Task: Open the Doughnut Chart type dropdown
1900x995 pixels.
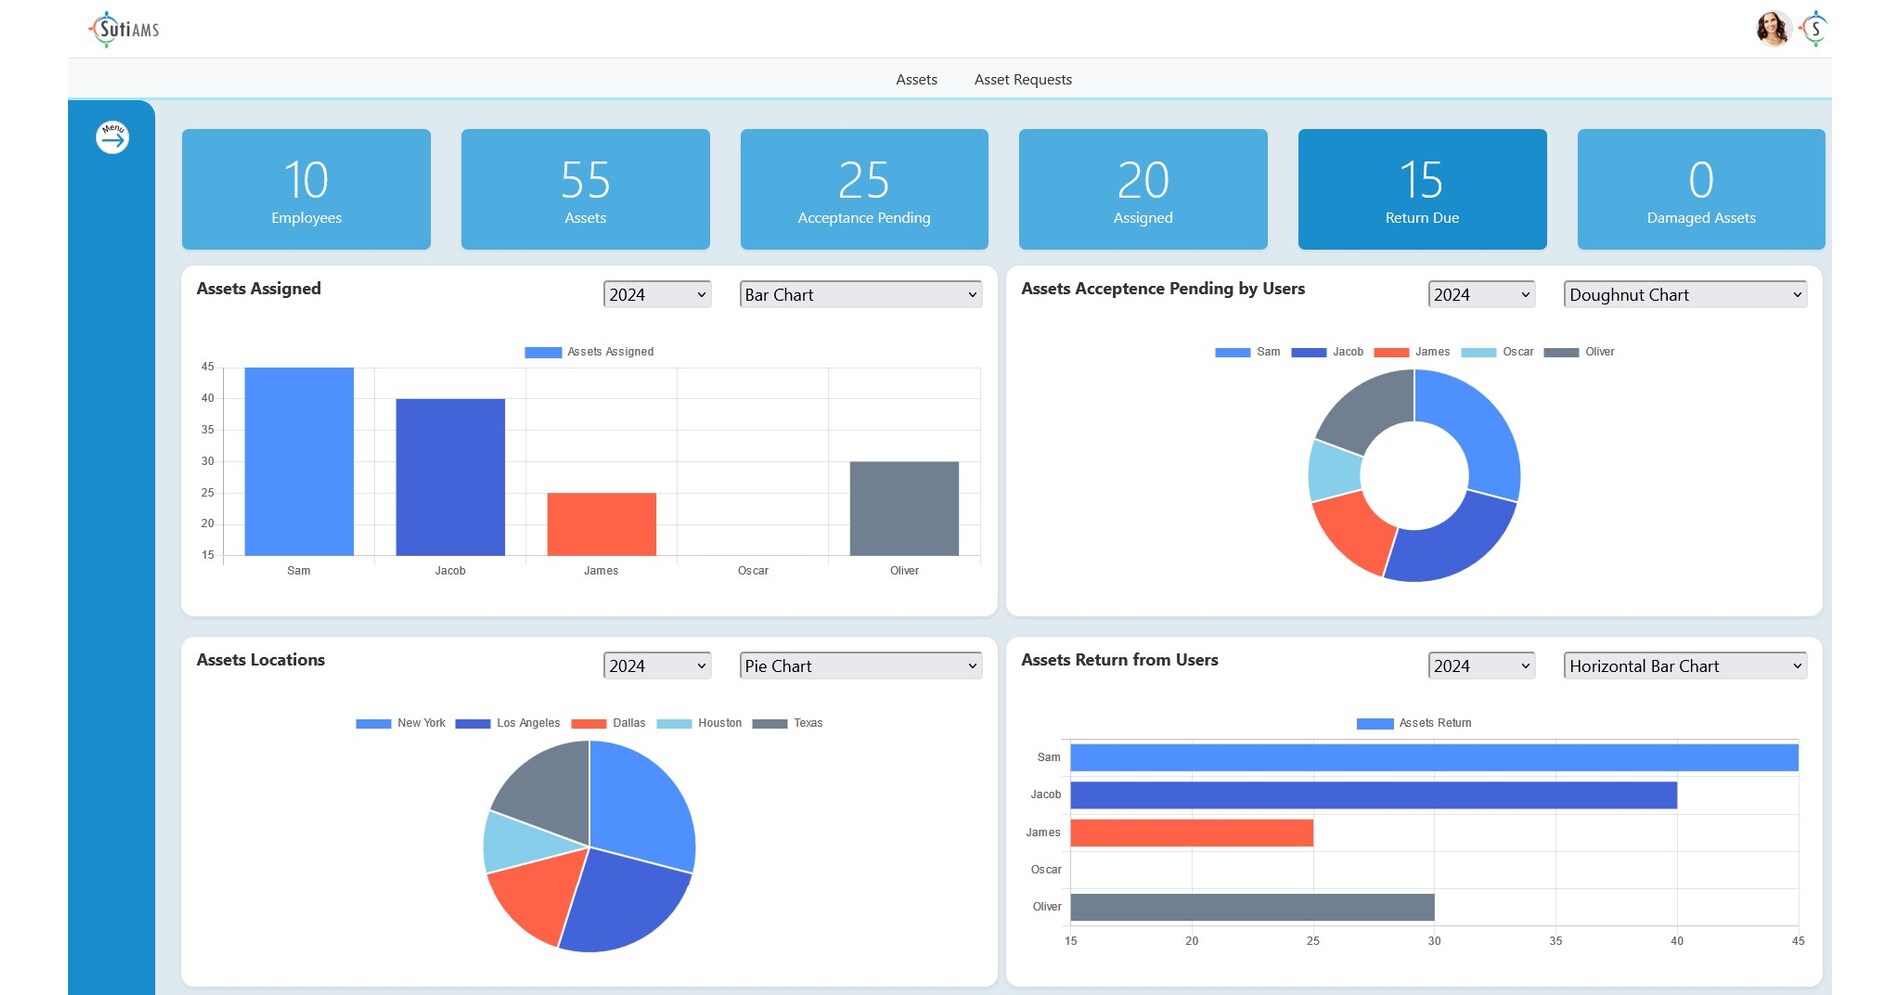Action: pos(1685,294)
